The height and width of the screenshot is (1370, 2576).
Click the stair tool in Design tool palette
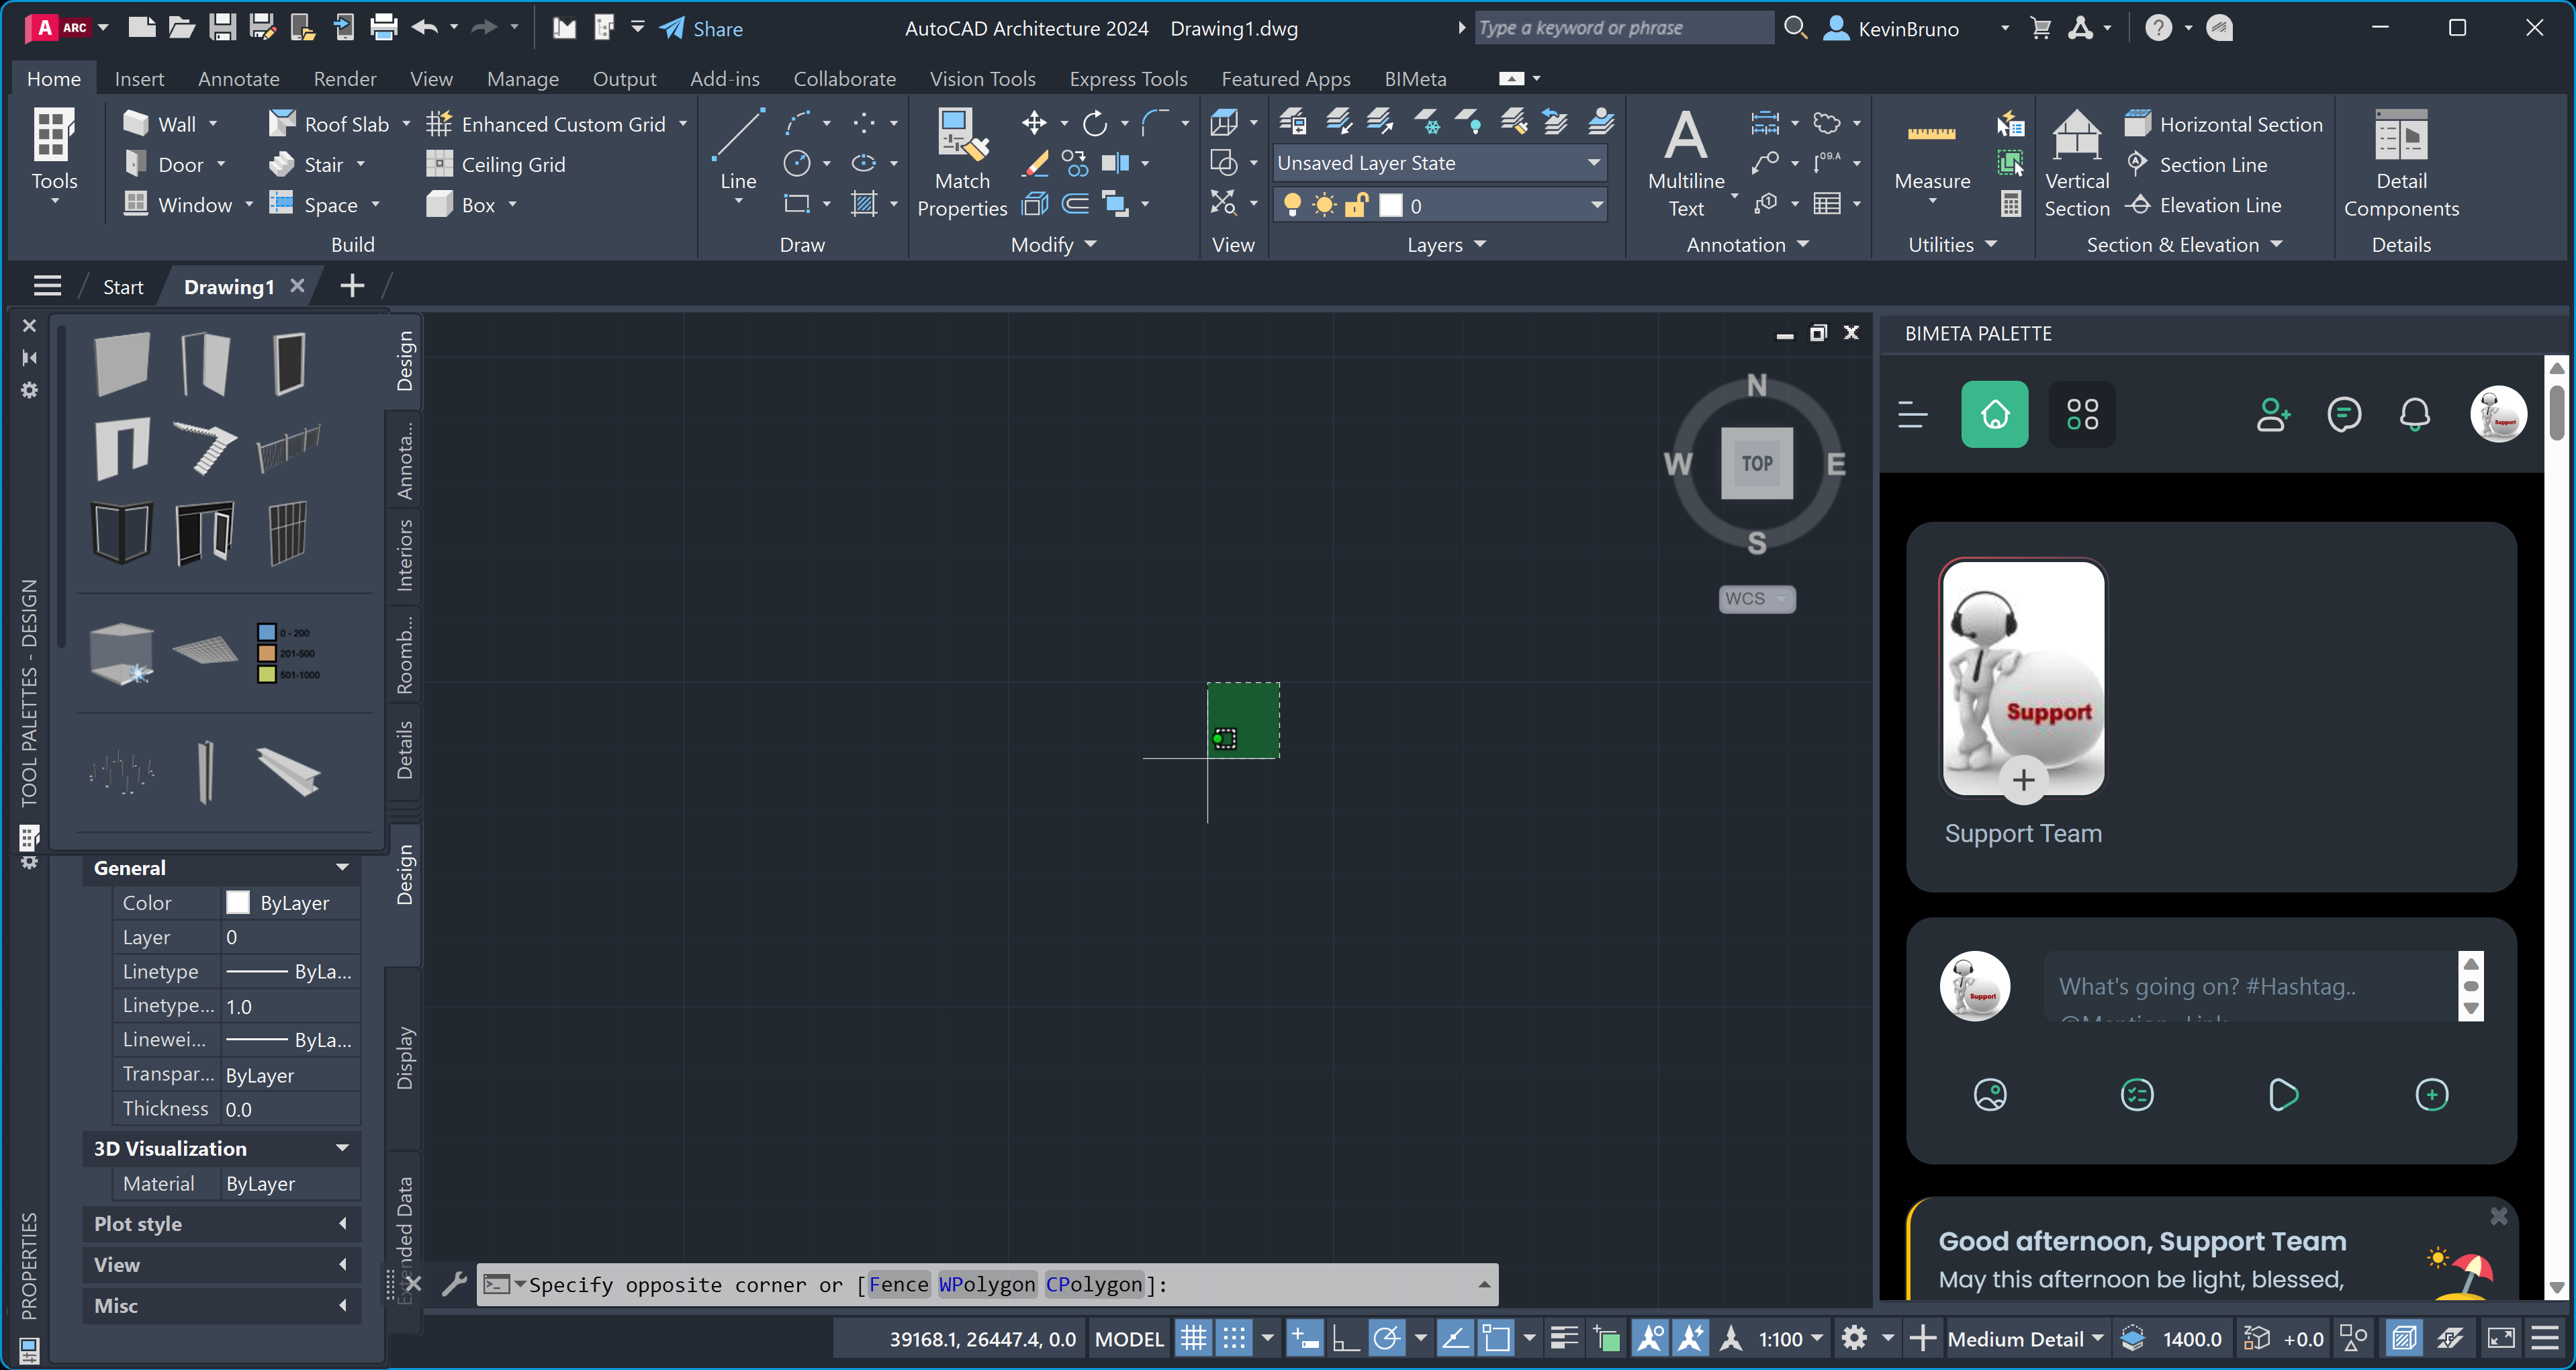tap(205, 447)
